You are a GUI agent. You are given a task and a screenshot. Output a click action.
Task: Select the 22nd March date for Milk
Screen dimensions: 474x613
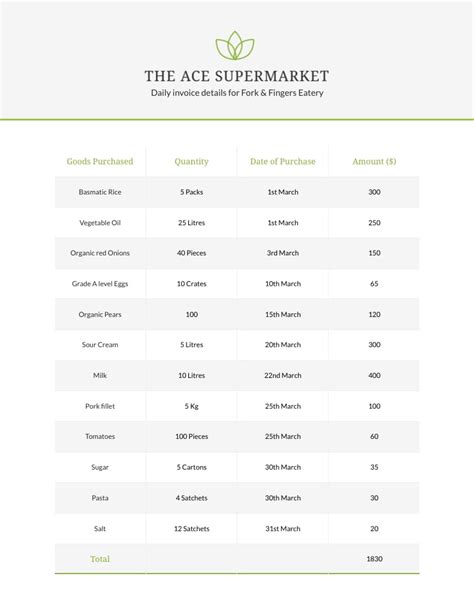coord(283,375)
